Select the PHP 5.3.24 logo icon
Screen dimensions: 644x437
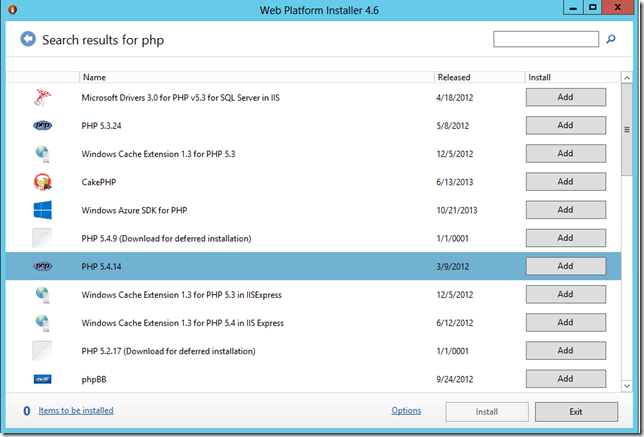[42, 125]
